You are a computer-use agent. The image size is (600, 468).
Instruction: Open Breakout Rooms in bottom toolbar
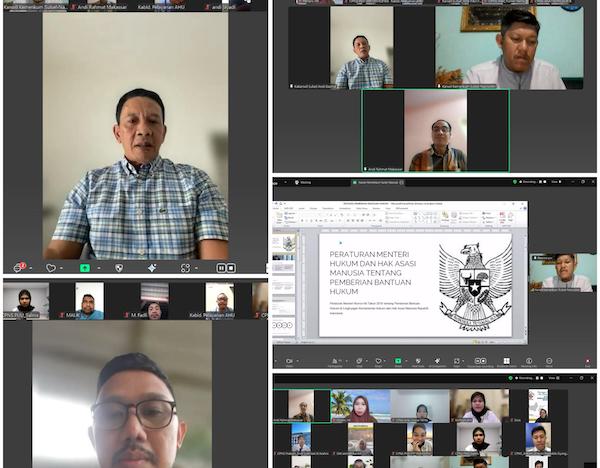coord(506,361)
